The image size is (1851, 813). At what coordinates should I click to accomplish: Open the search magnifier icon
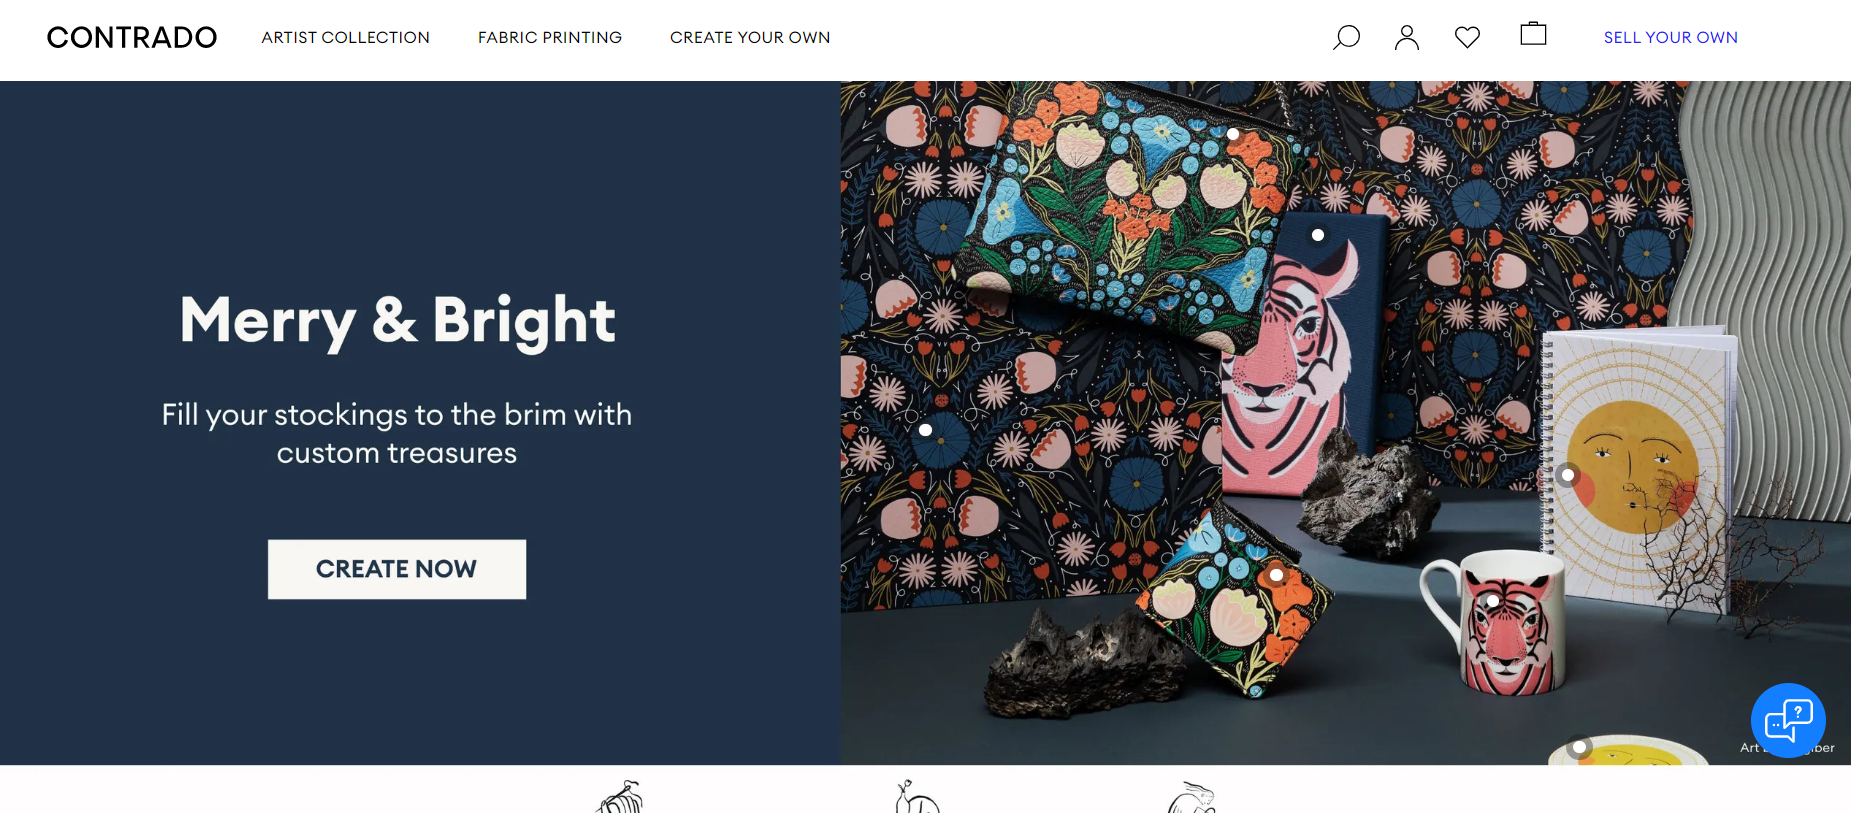pyautogui.click(x=1347, y=38)
